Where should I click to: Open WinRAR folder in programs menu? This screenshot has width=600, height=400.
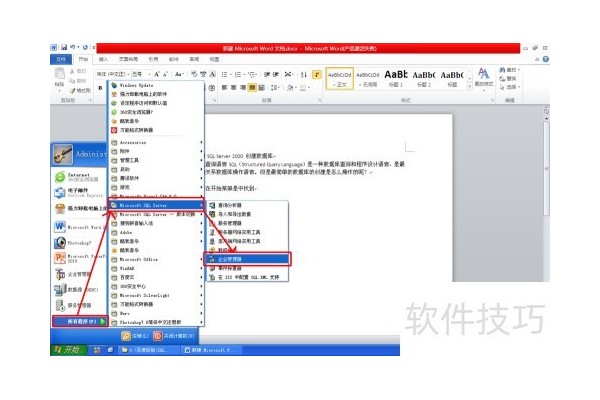click(157, 268)
